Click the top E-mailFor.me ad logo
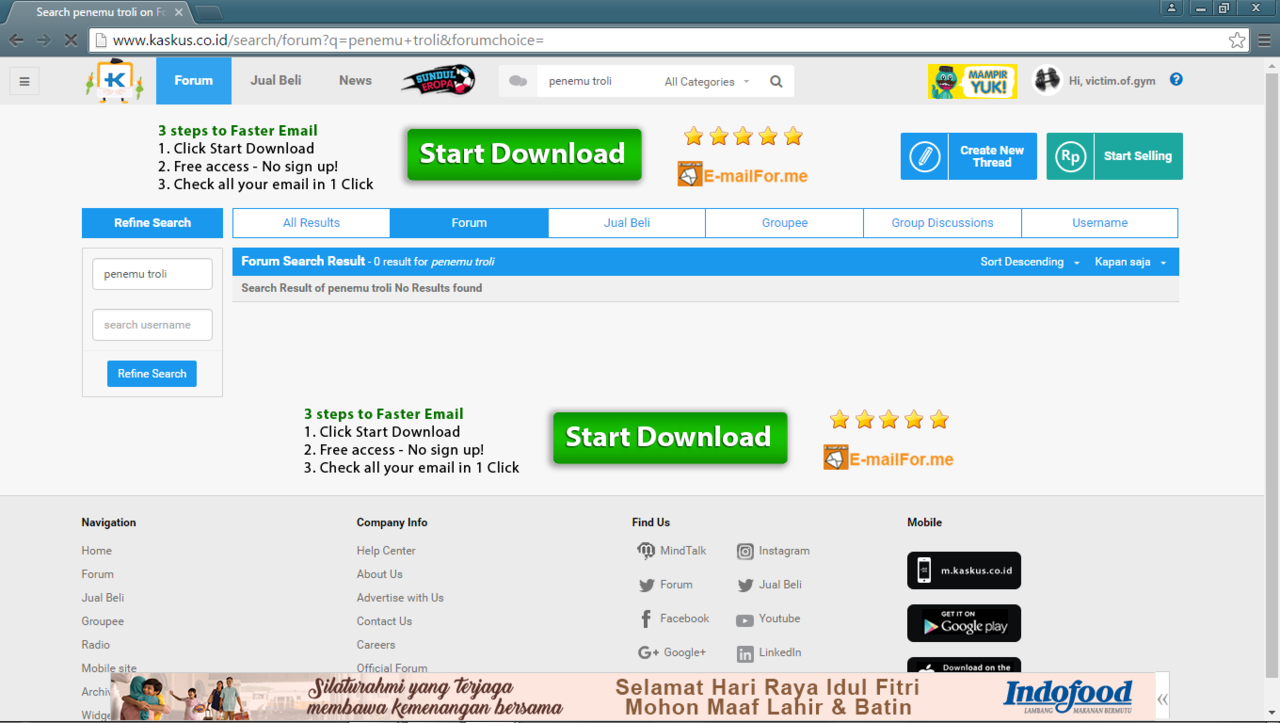The height and width of the screenshot is (723, 1280). coord(742,175)
